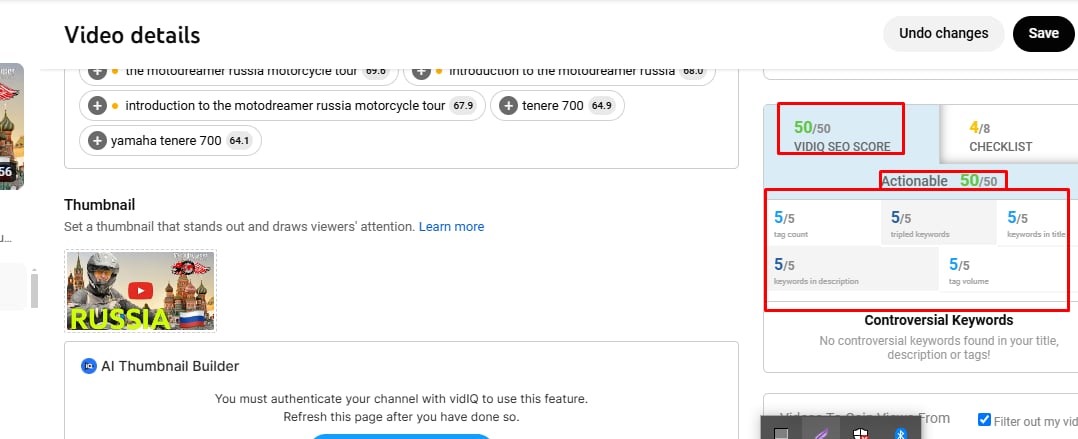Click plus icon on tag scored 67.9
The image size is (1078, 439).
(x=97, y=105)
